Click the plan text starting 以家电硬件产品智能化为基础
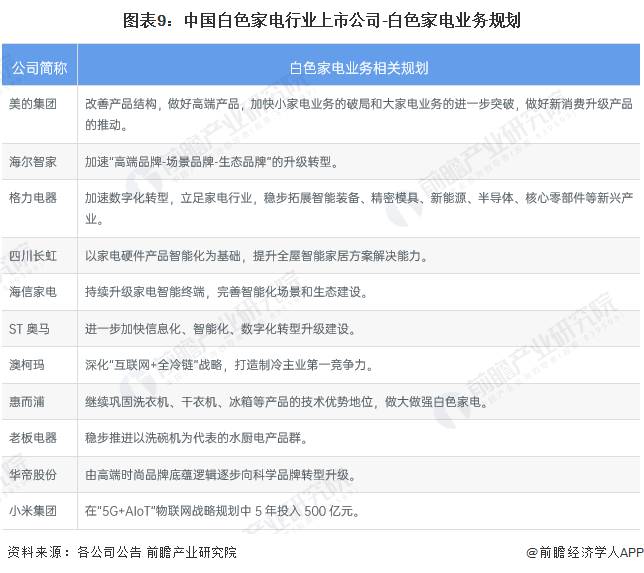This screenshot has width=644, height=573. pyautogui.click(x=257, y=256)
